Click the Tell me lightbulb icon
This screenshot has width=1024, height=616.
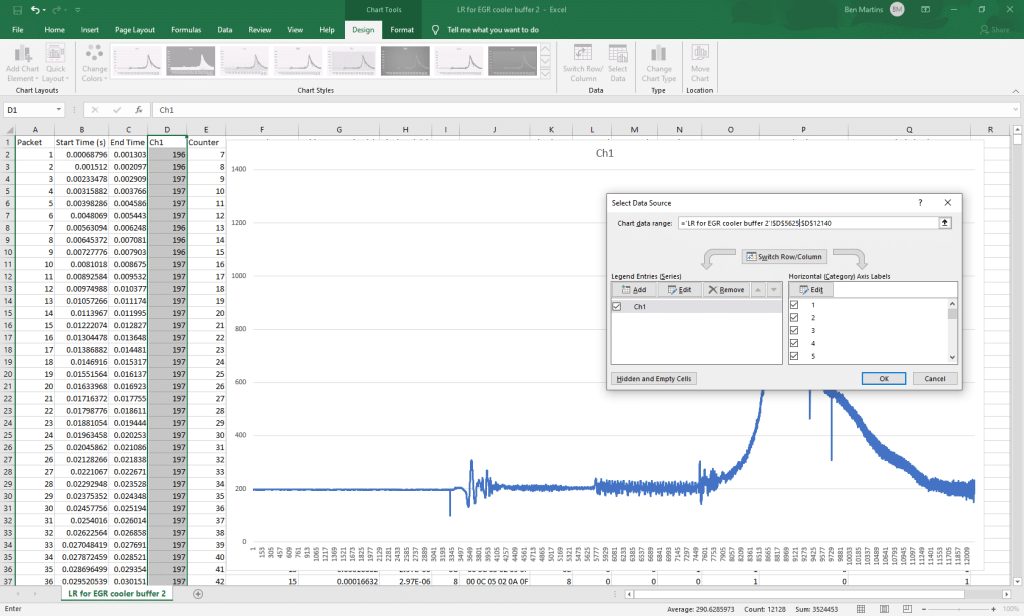click(436, 29)
